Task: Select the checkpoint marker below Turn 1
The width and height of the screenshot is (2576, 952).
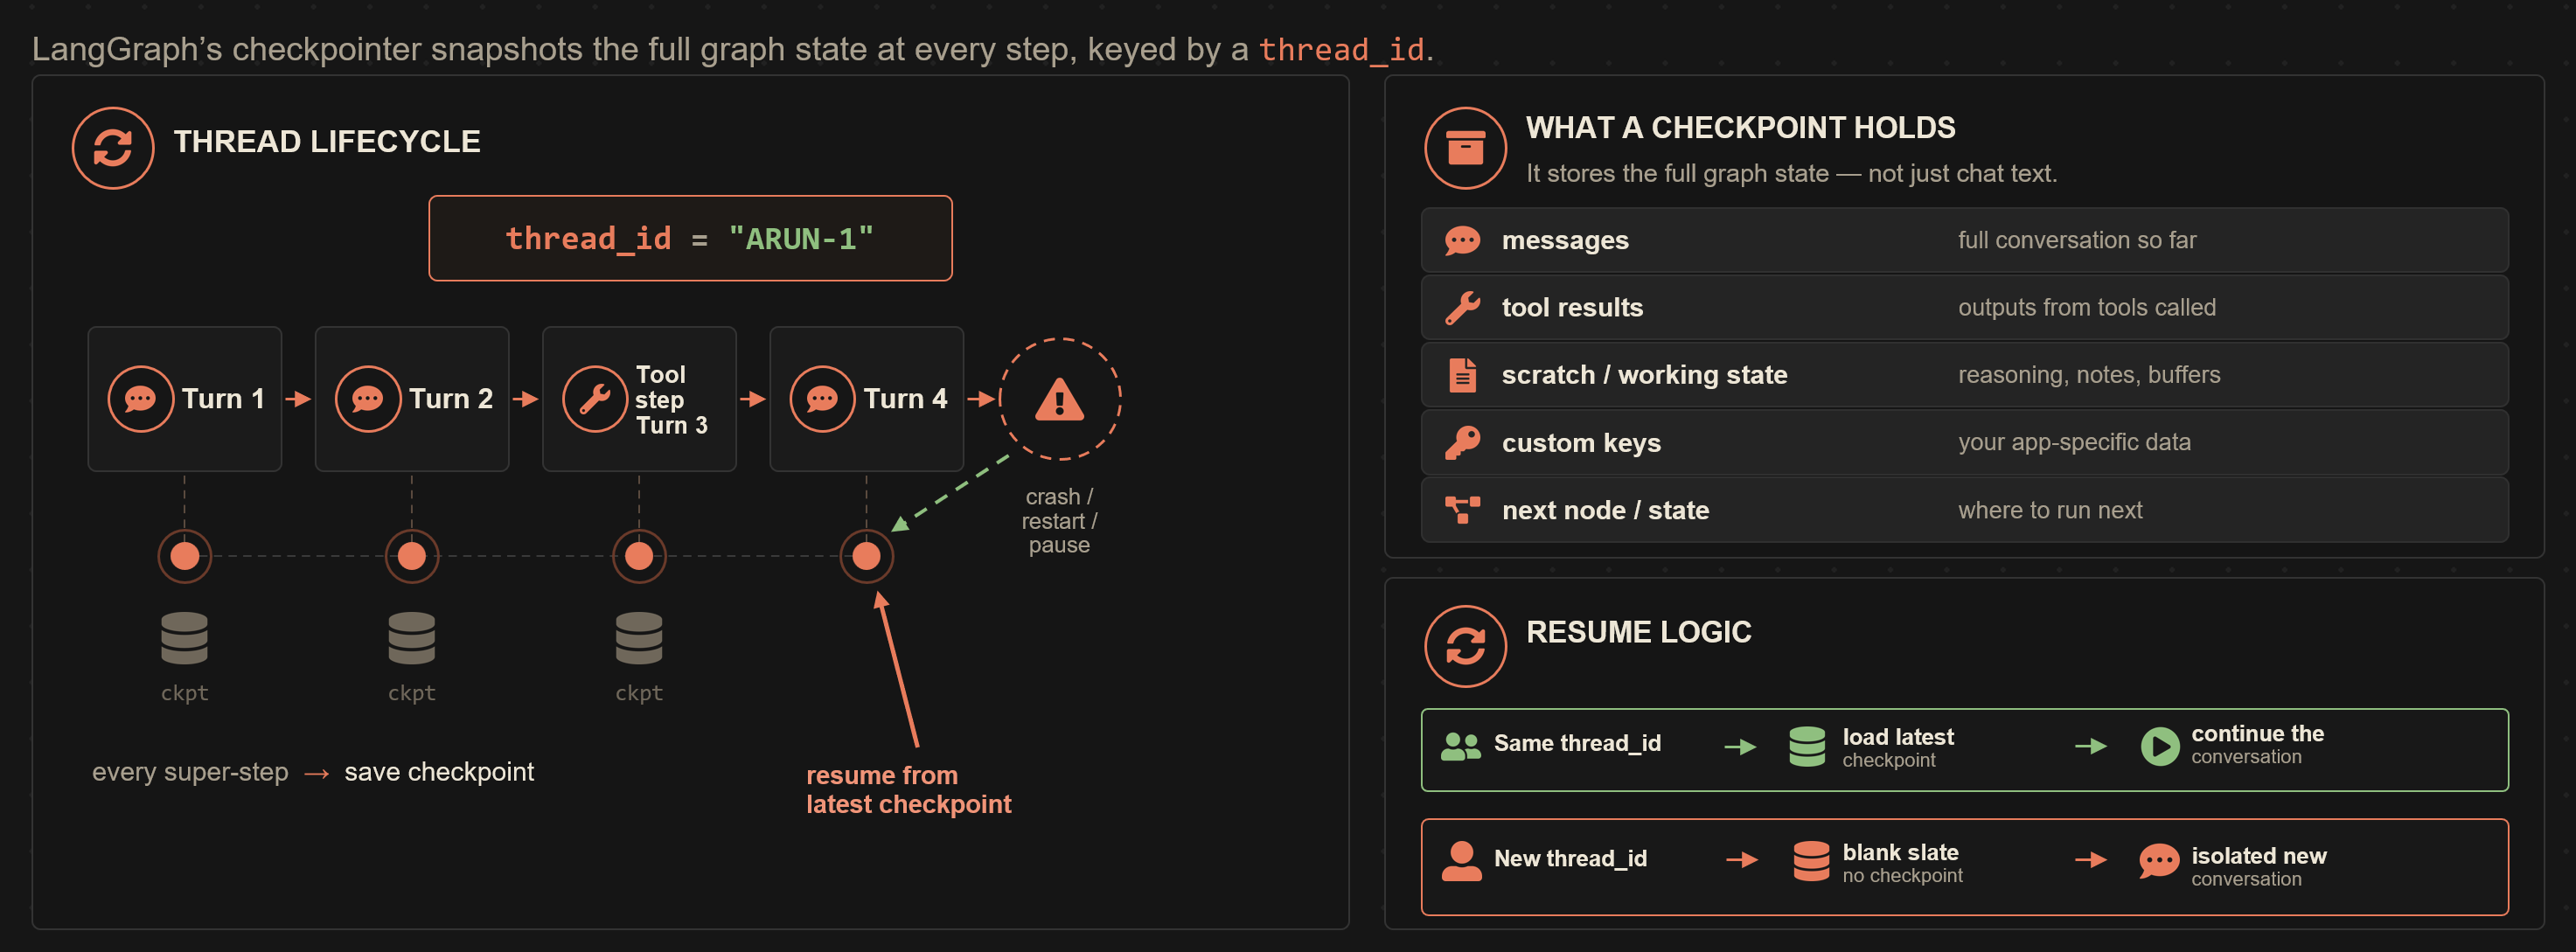Action: coord(184,556)
